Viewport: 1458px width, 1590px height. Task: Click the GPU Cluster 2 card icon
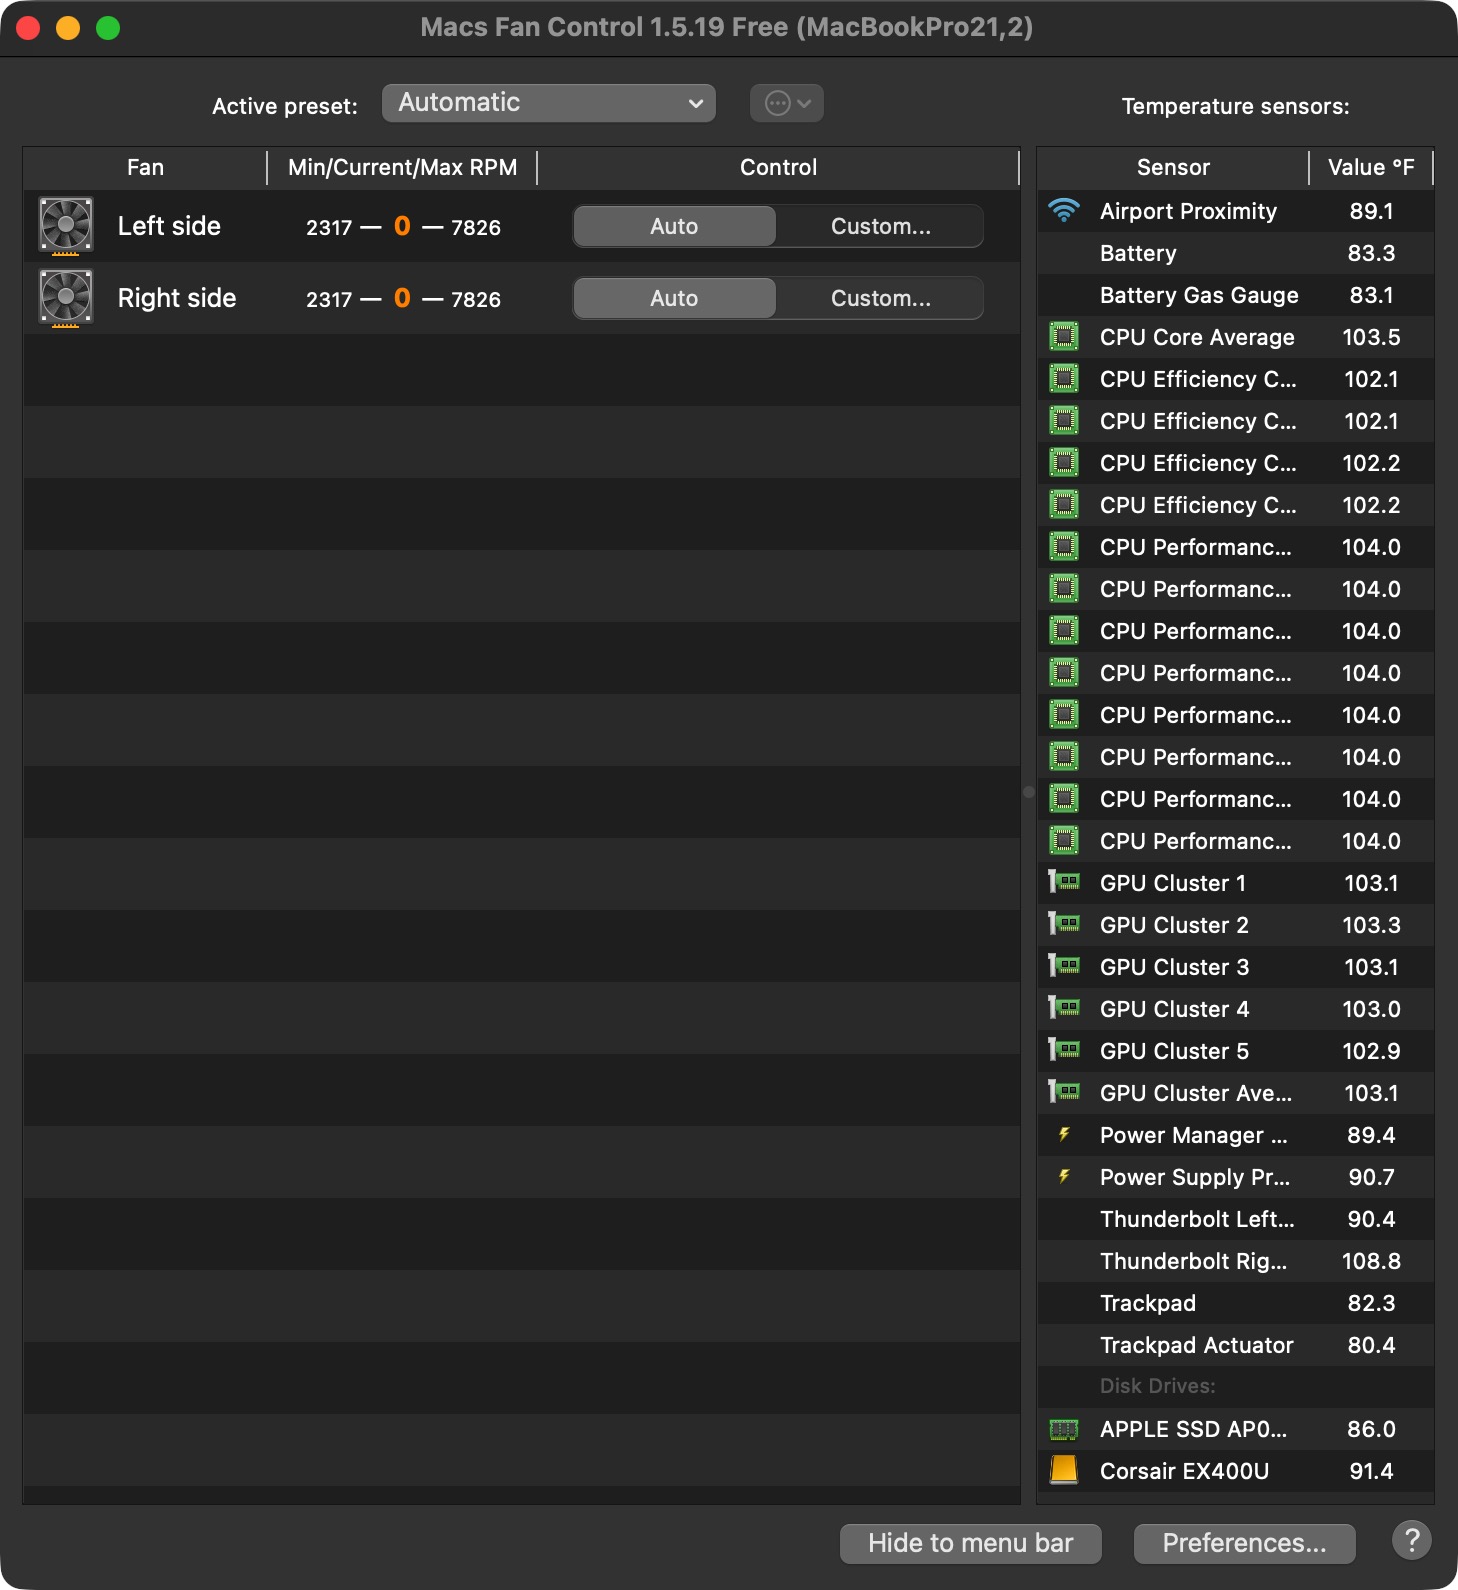[x=1064, y=924]
